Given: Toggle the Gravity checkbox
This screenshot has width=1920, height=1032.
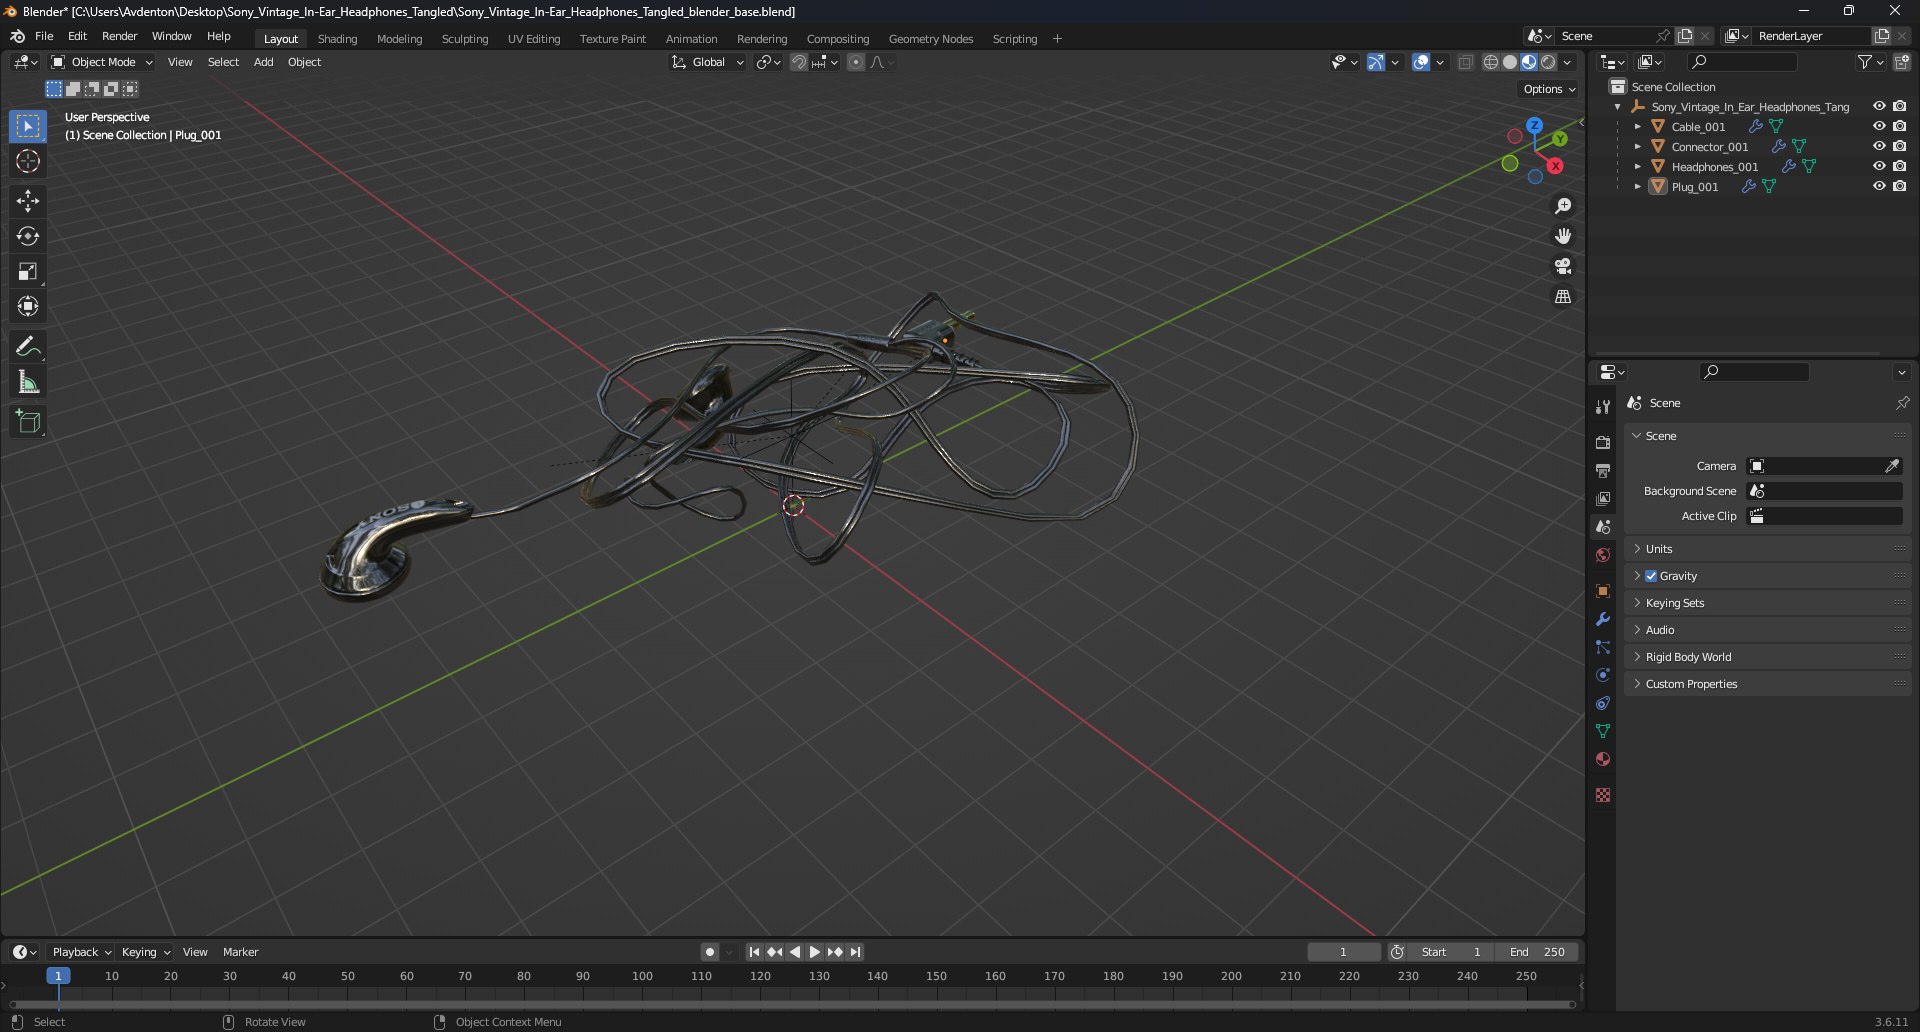Looking at the screenshot, I should coord(1651,576).
